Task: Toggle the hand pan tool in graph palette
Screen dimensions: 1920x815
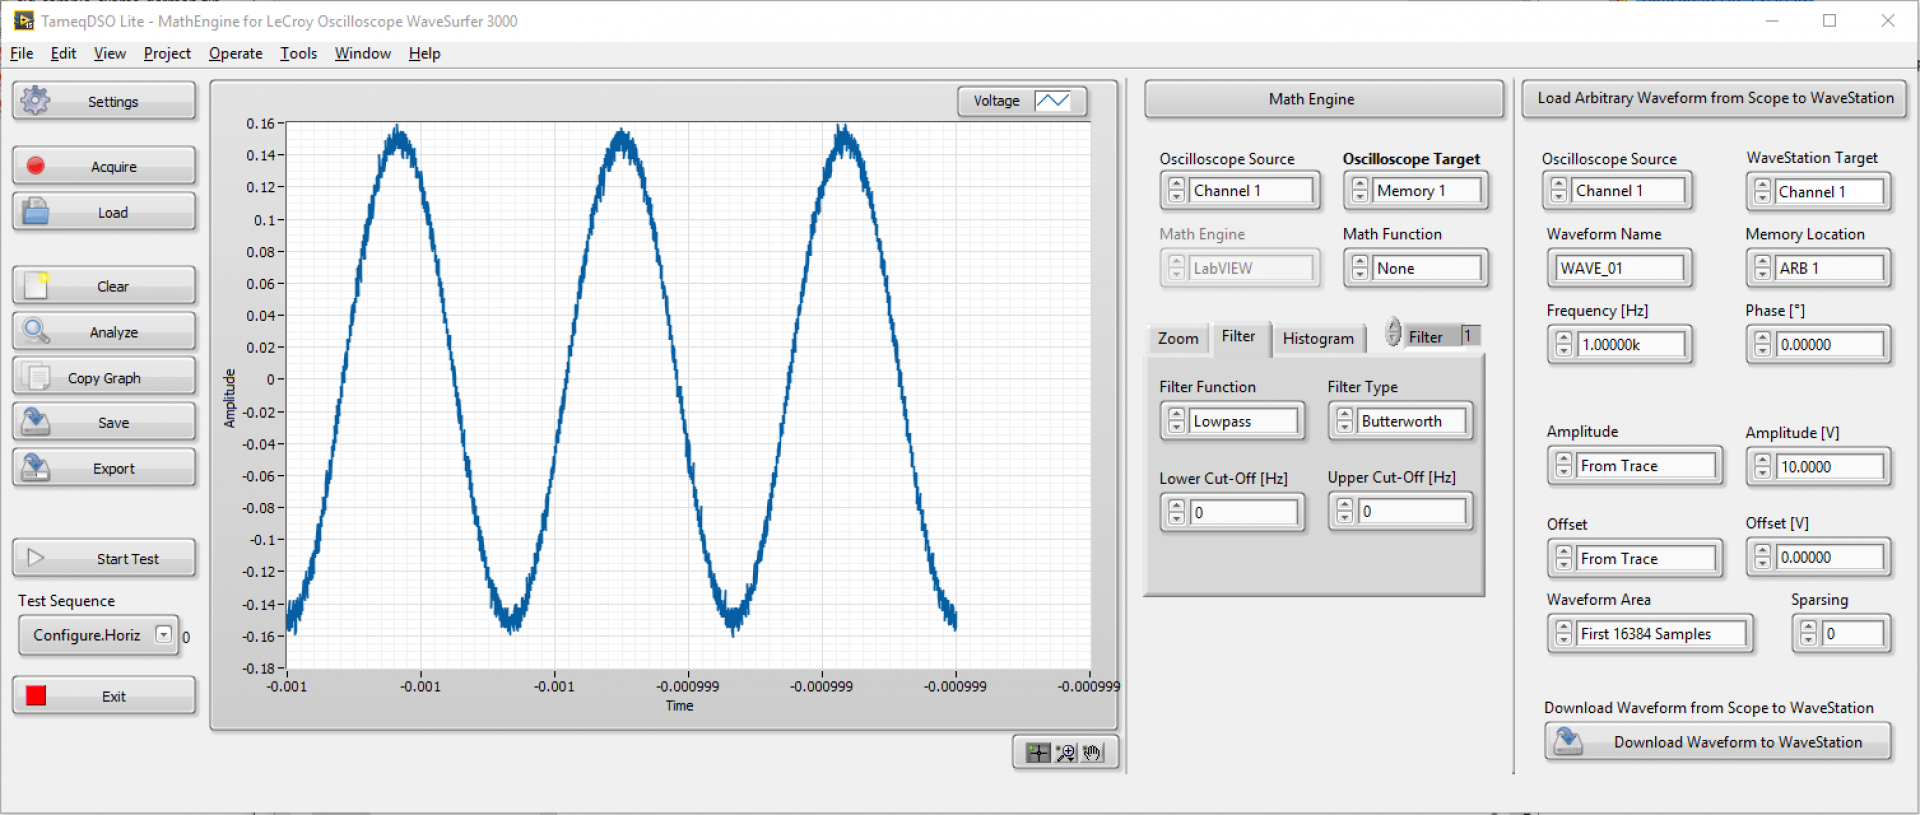Action: pos(1093,753)
